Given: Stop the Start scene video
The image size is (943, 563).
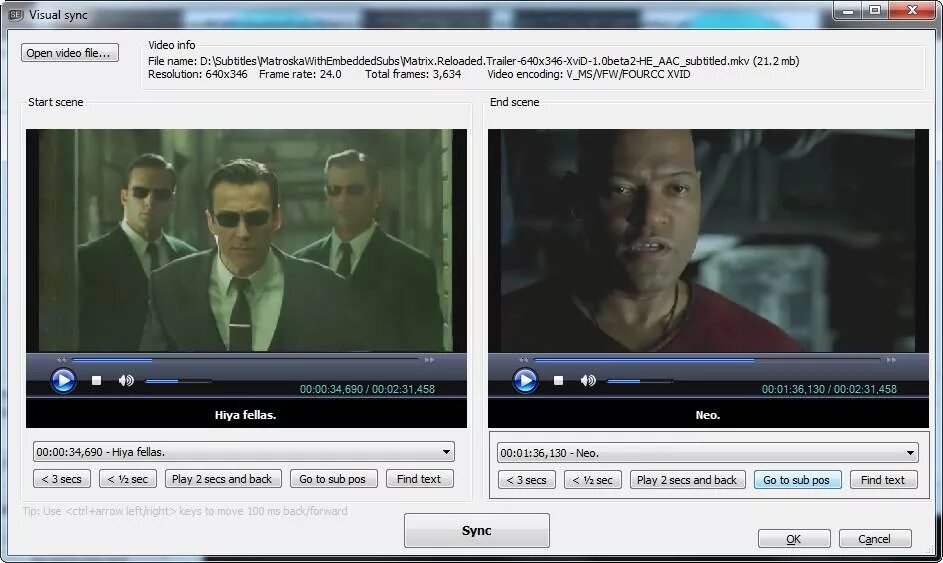Looking at the screenshot, I should pyautogui.click(x=96, y=381).
